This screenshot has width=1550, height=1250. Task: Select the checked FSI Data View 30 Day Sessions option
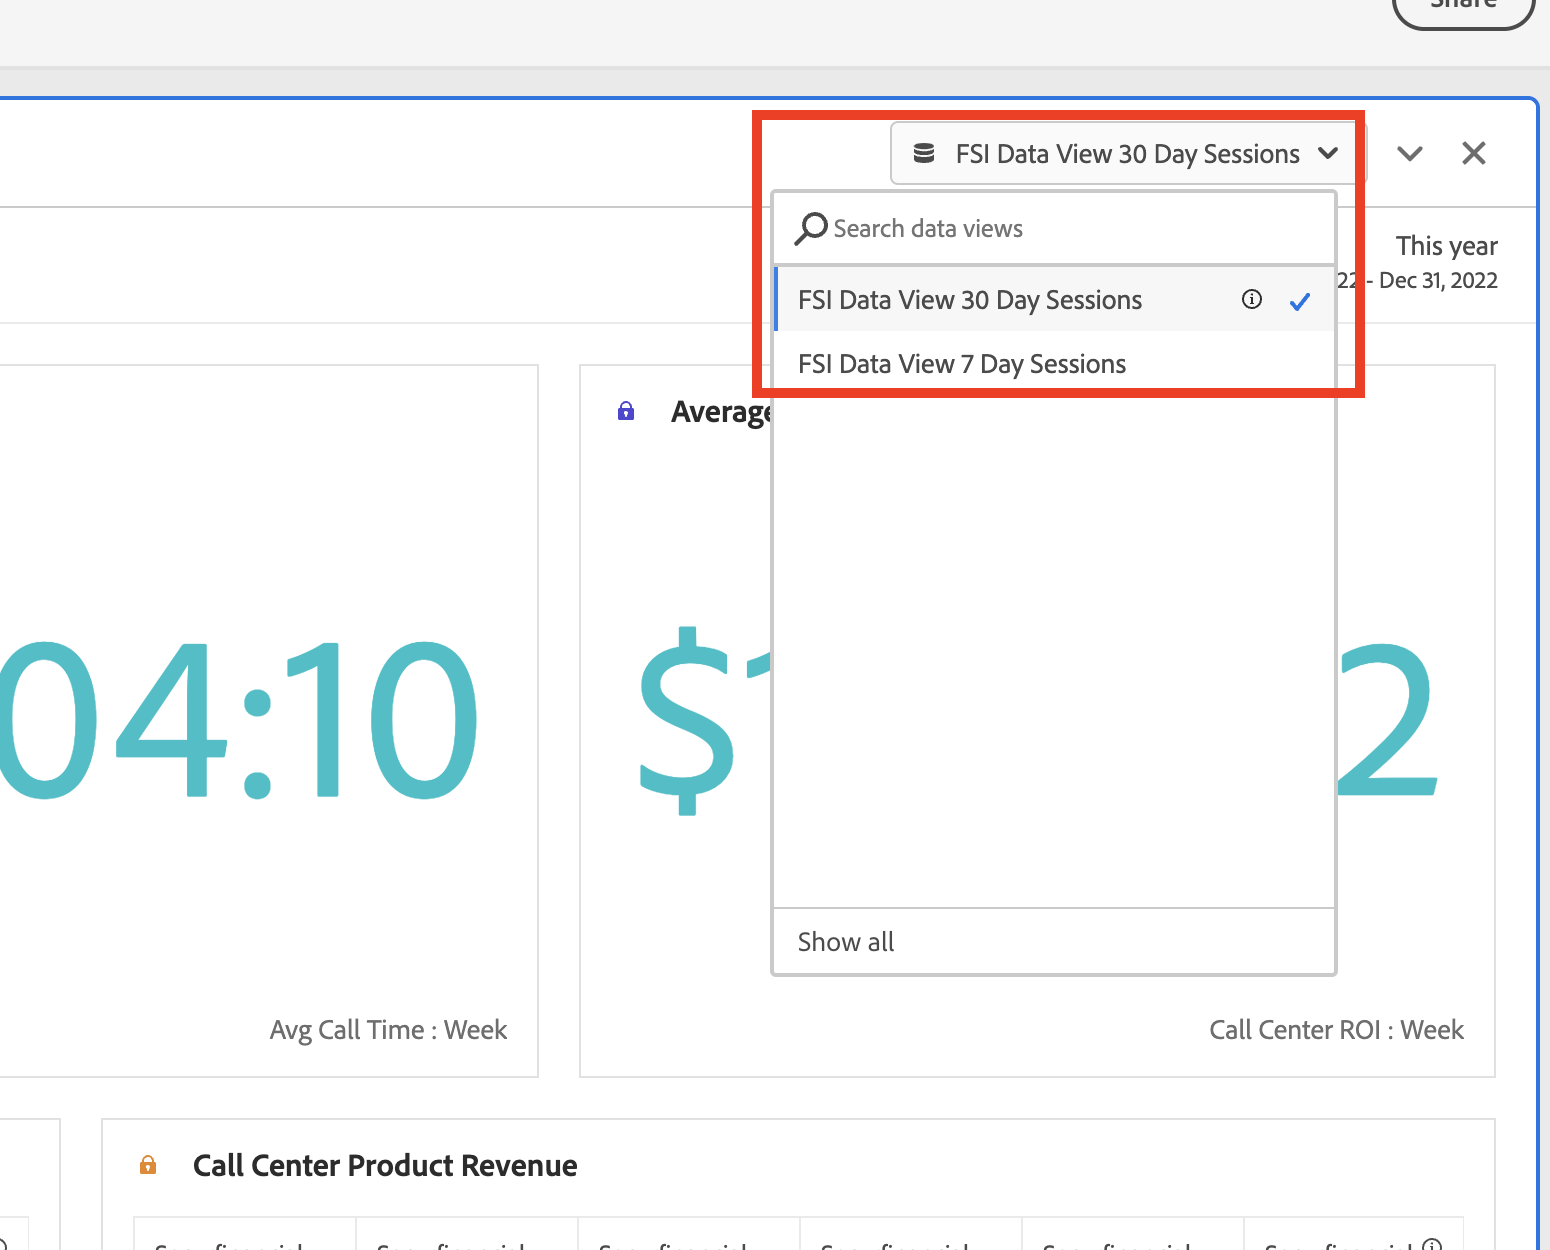coord(1054,300)
